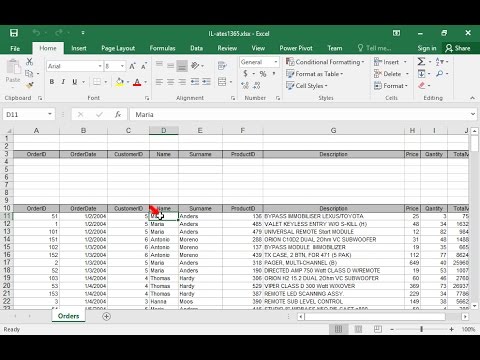Click the Share button

click(x=458, y=48)
